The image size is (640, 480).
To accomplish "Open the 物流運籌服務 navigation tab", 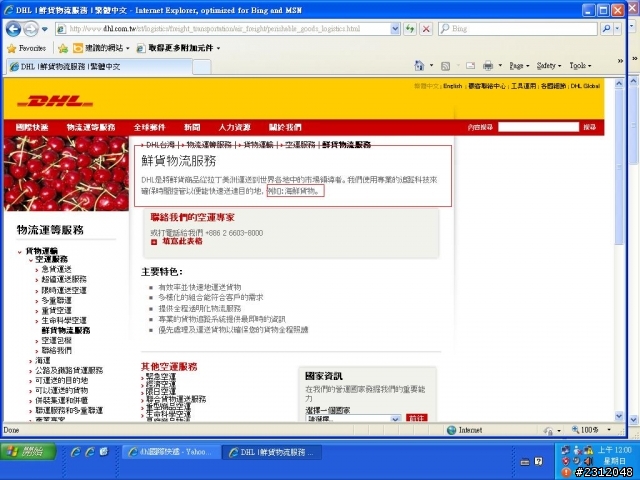I will click(91, 127).
